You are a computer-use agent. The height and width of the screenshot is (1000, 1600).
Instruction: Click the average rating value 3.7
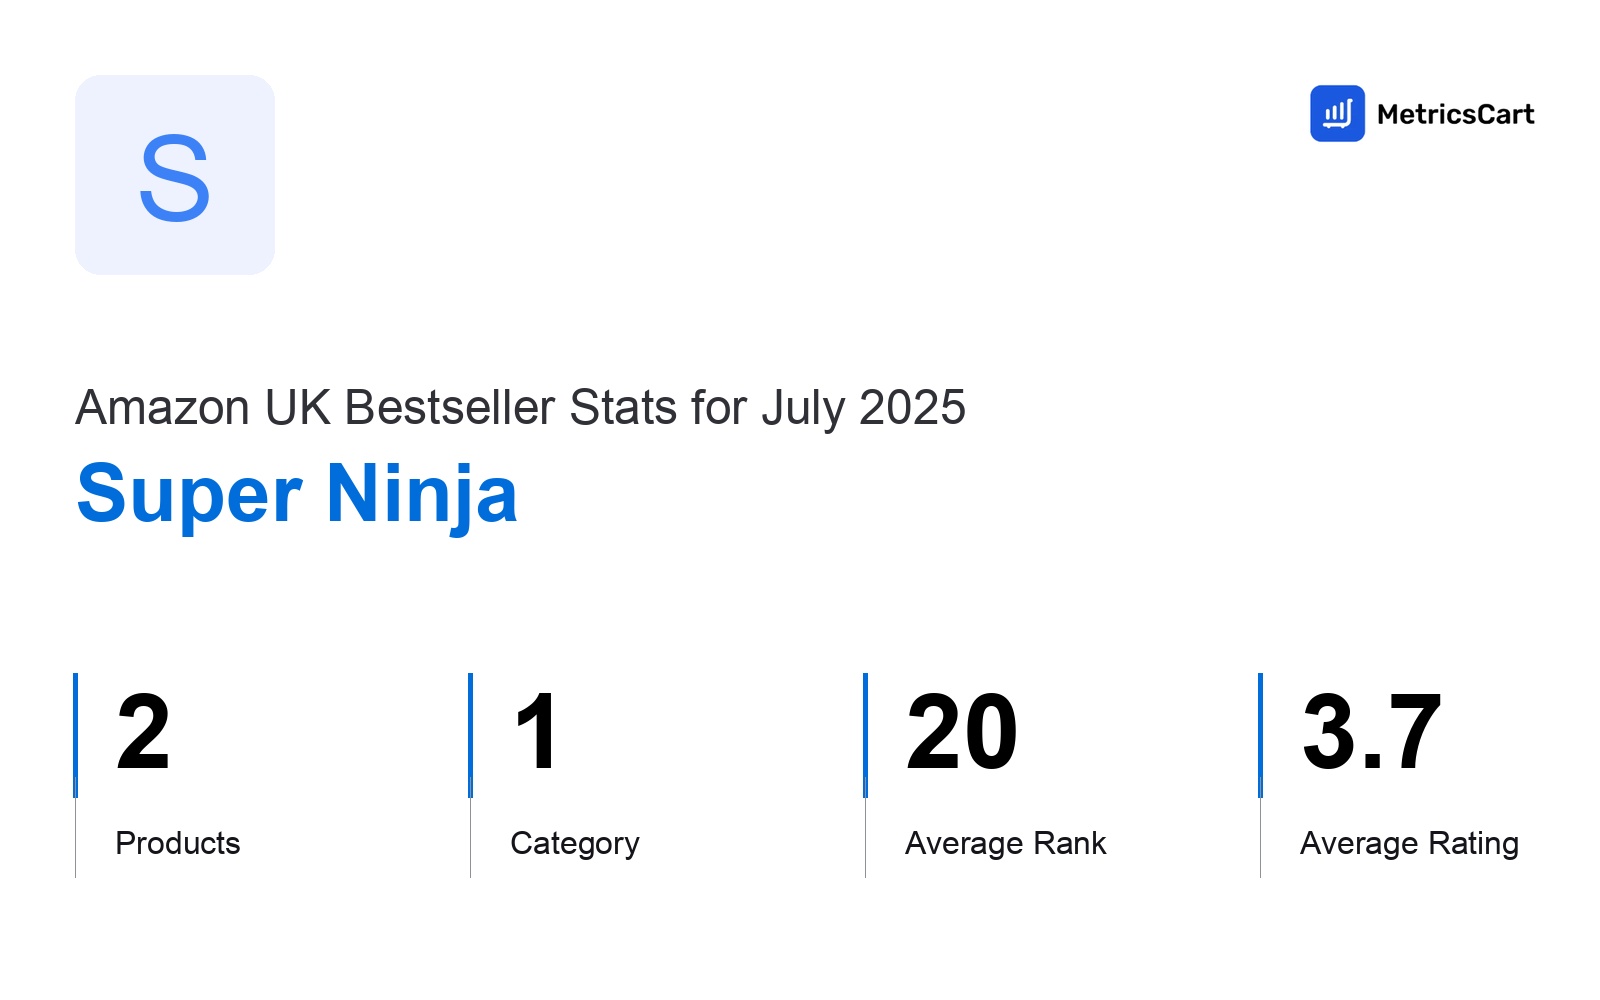click(1371, 733)
